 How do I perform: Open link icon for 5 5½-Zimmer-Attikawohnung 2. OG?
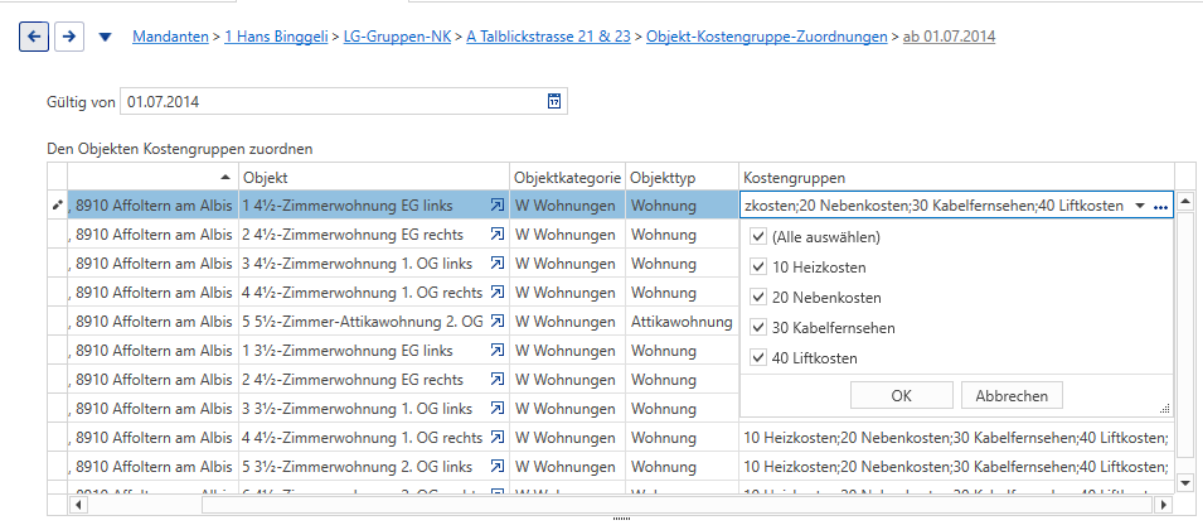point(497,322)
